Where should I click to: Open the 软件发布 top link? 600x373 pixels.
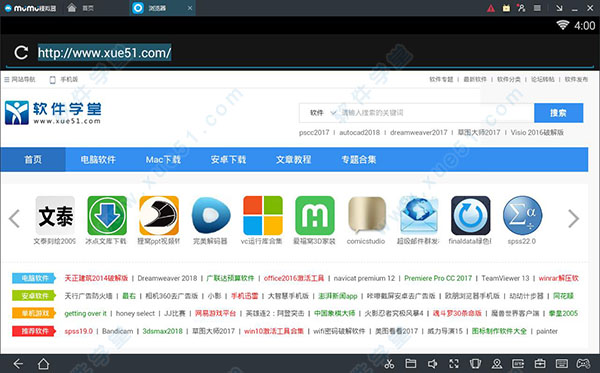(x=576, y=79)
